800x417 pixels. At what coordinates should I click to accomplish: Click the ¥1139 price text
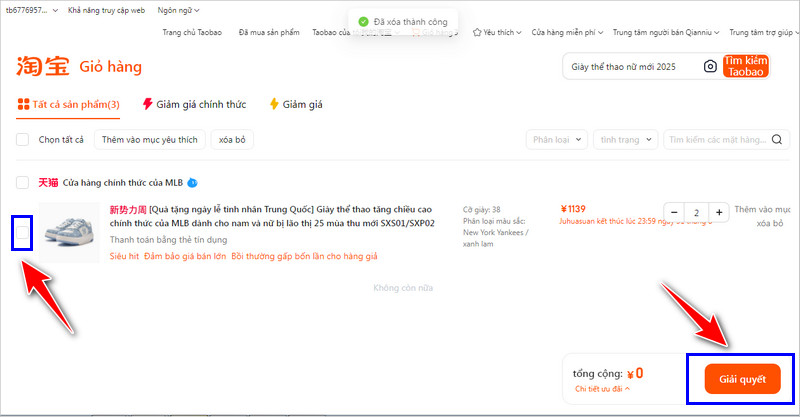573,209
